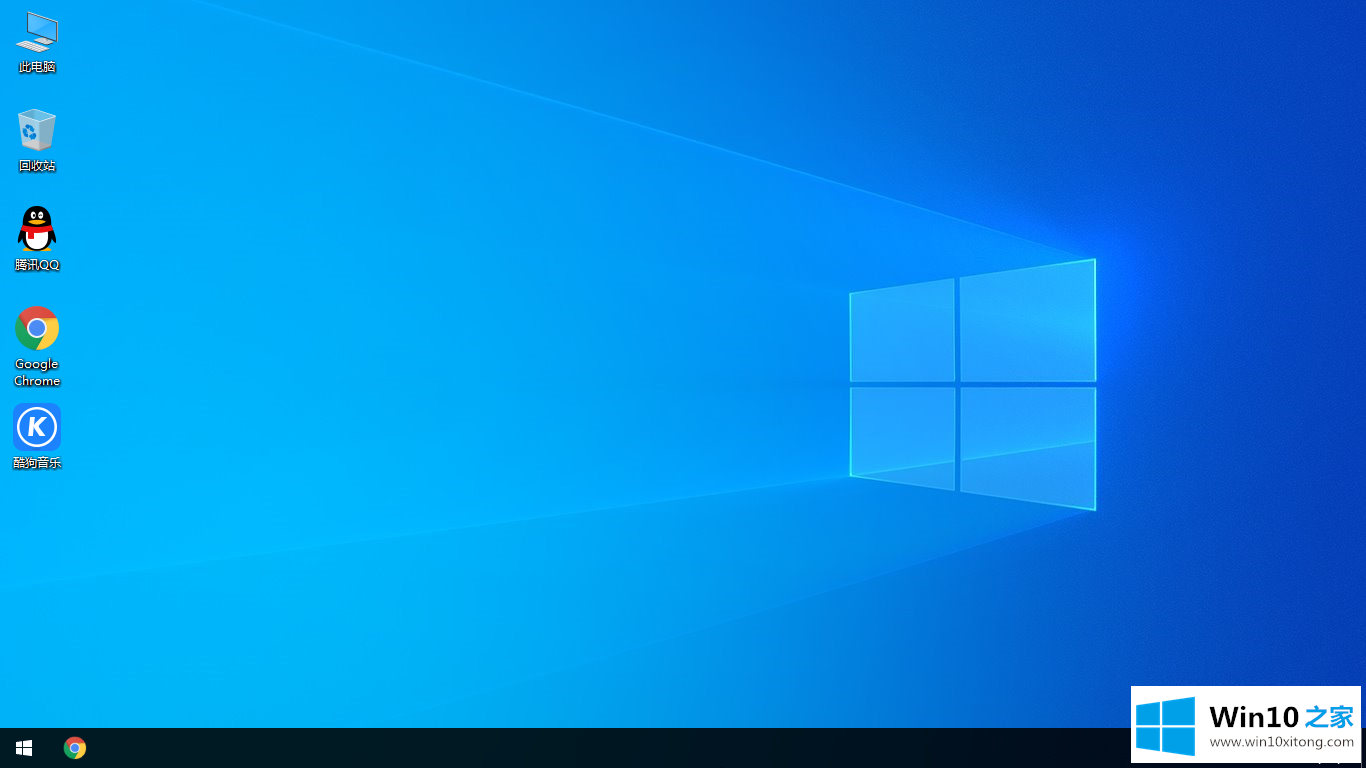1366x768 pixels.
Task: Open the Windows Start menu button
Action: (x=24, y=748)
